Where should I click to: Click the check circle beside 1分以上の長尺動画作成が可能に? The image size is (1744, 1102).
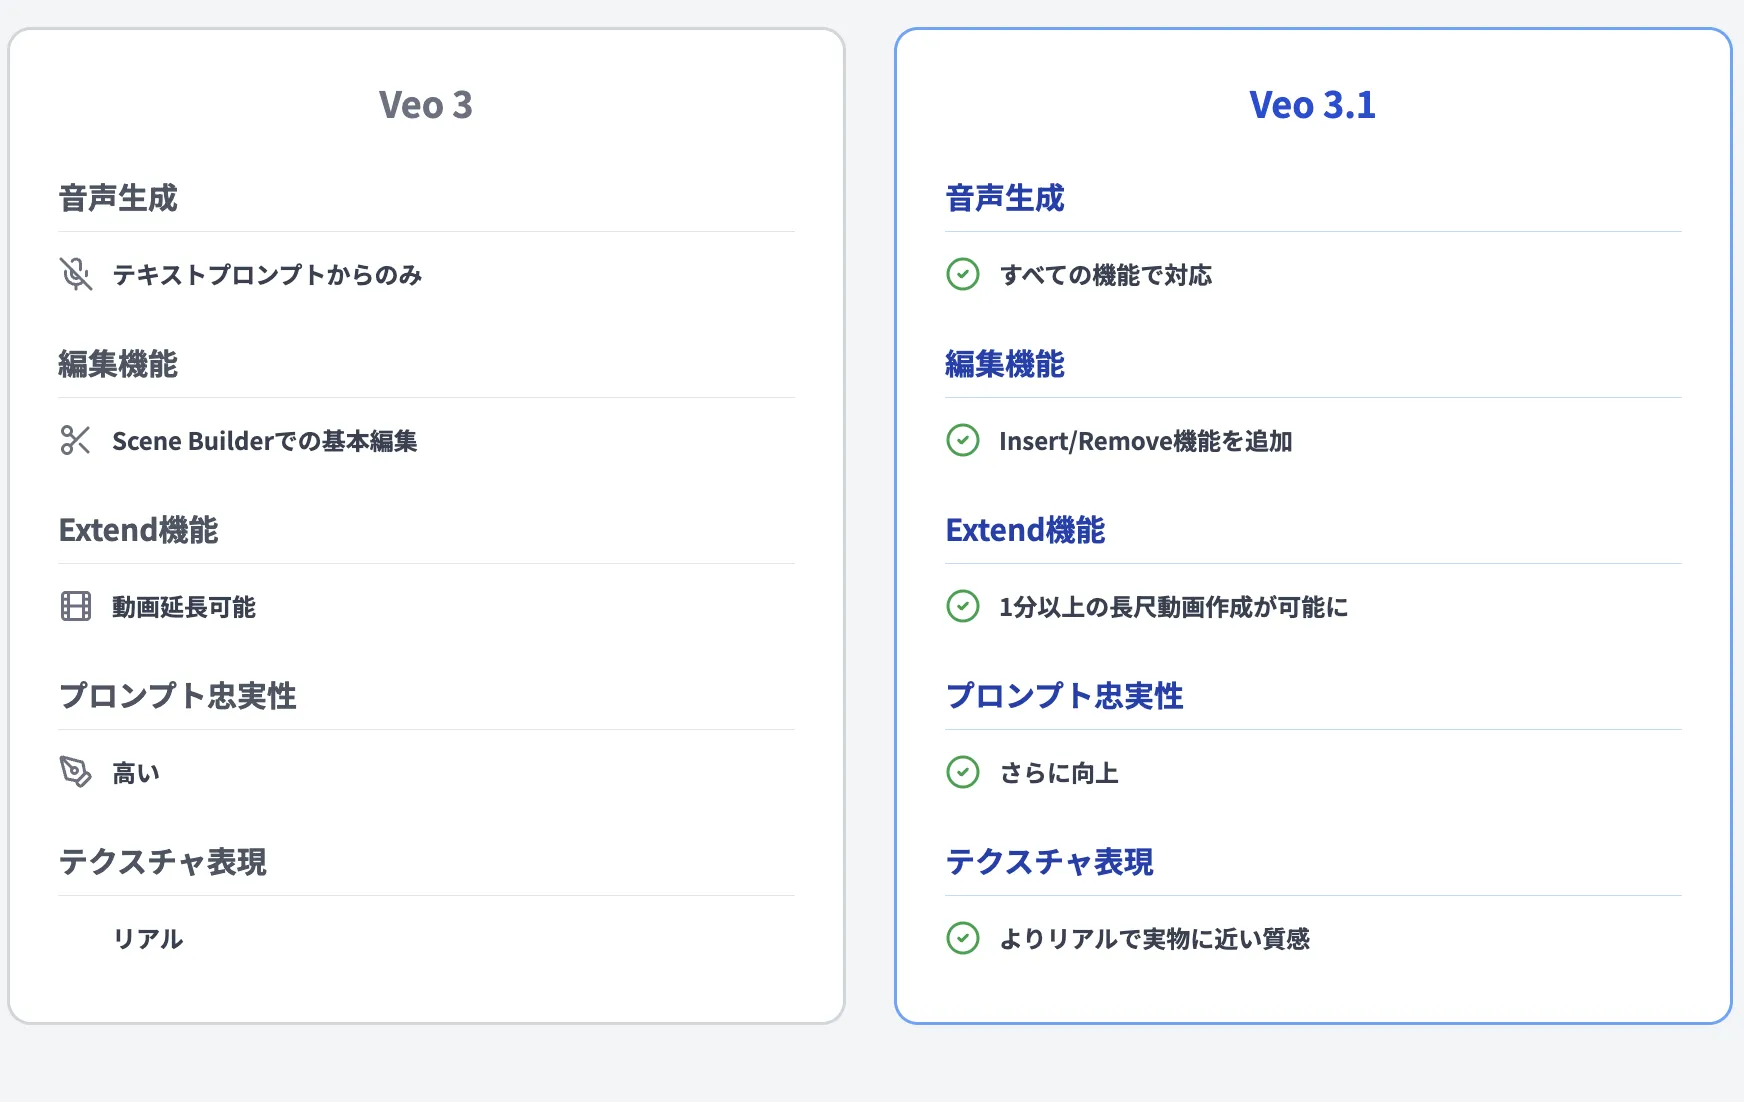(x=962, y=606)
